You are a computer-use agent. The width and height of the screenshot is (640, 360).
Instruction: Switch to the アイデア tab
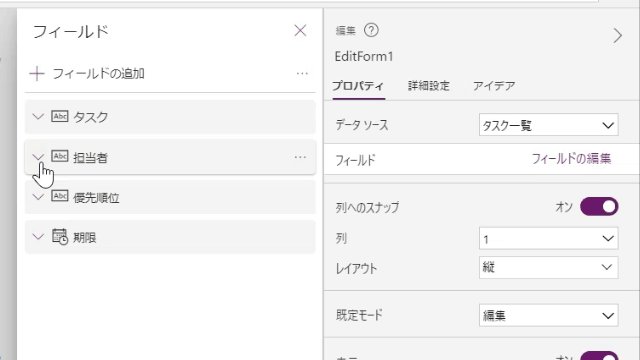(x=494, y=86)
